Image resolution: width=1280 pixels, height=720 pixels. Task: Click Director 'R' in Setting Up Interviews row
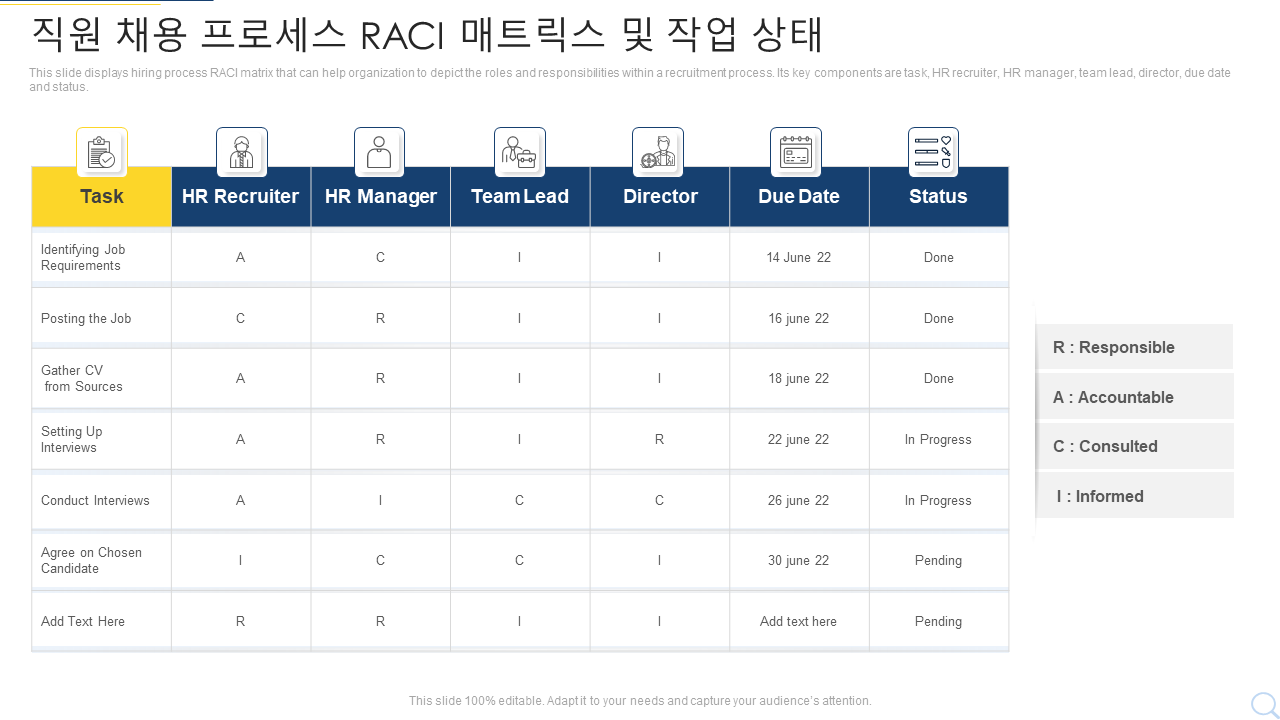pyautogui.click(x=660, y=439)
